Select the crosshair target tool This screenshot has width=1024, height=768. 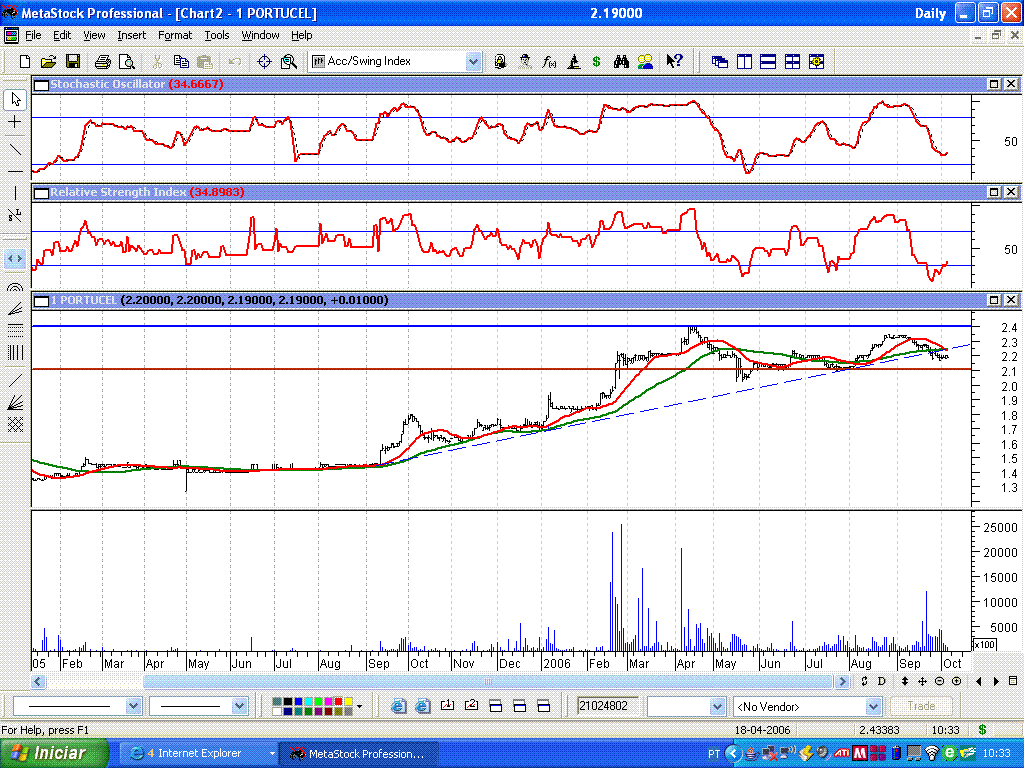pos(264,62)
